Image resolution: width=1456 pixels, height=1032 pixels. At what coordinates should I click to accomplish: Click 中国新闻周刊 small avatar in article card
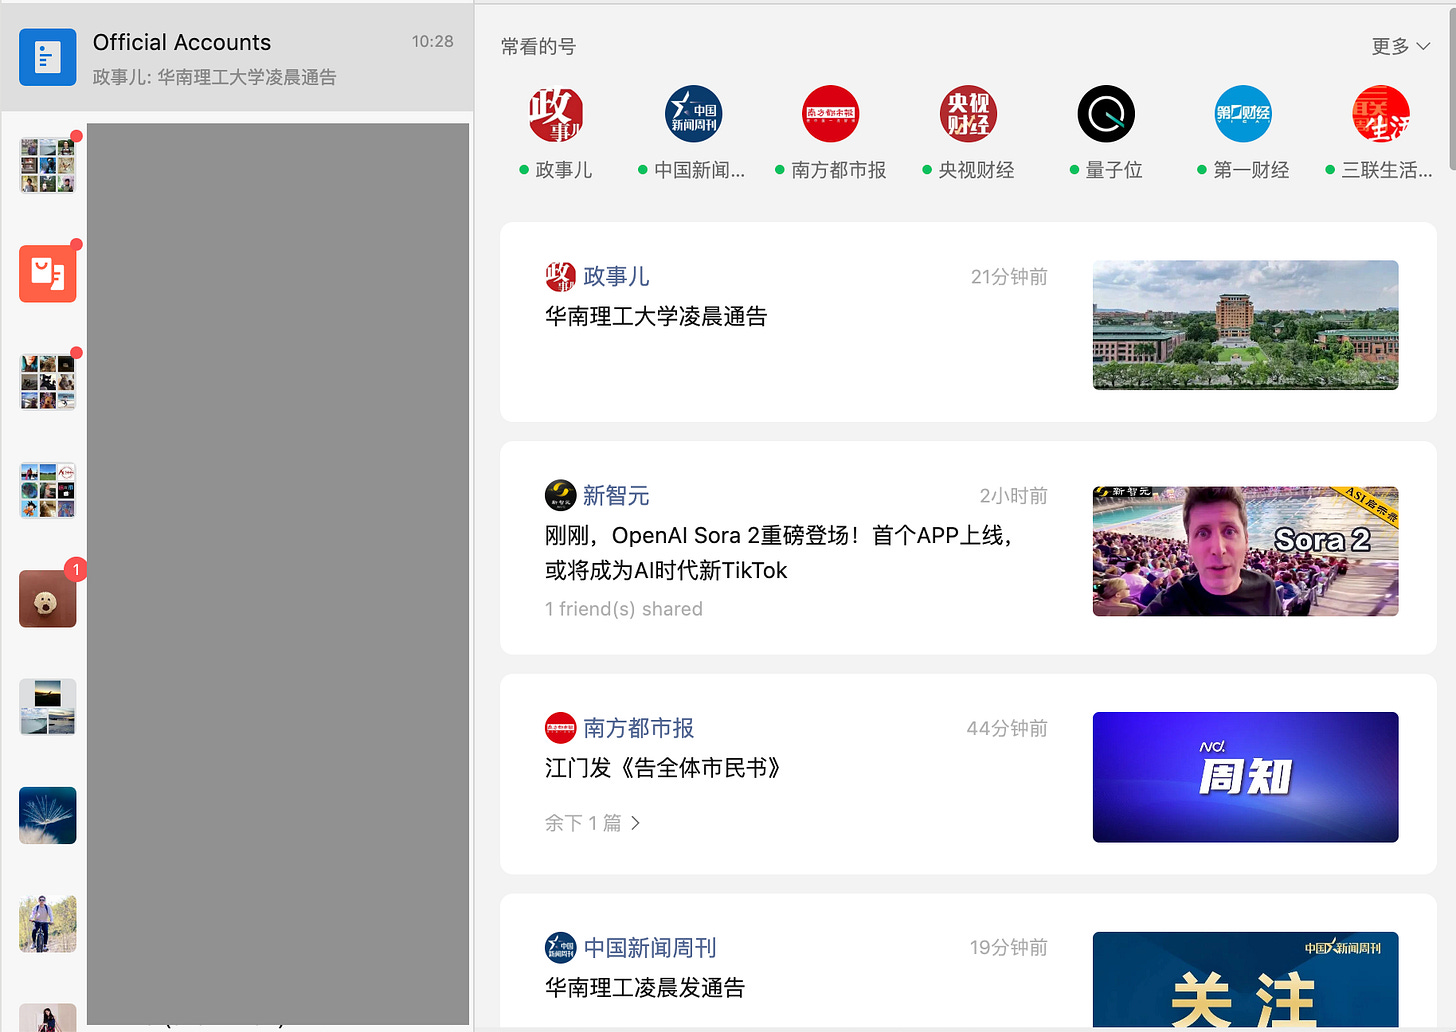(560, 947)
